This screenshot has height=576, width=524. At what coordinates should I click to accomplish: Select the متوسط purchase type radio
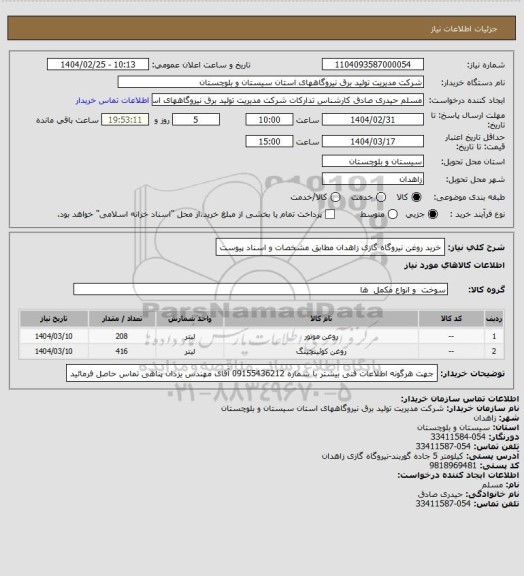pyautogui.click(x=393, y=214)
